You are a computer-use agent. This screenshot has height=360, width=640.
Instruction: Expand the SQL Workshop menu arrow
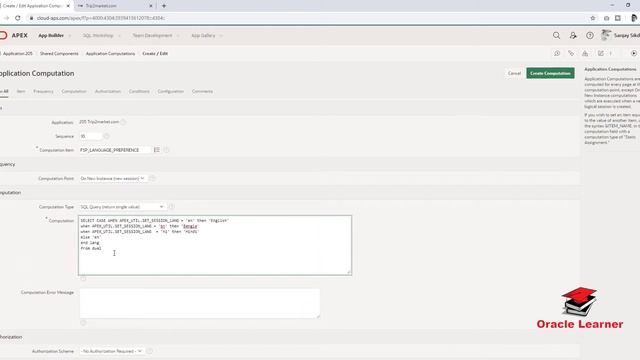(119, 36)
